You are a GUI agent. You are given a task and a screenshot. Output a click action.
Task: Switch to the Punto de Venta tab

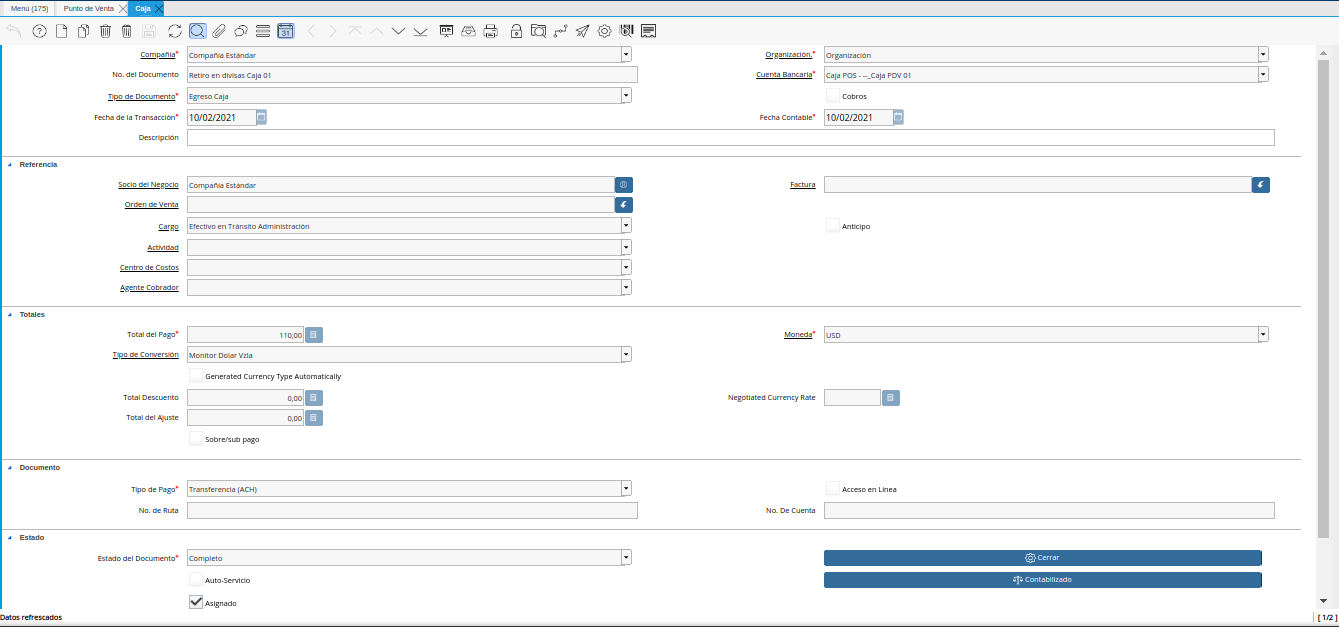[90, 8]
